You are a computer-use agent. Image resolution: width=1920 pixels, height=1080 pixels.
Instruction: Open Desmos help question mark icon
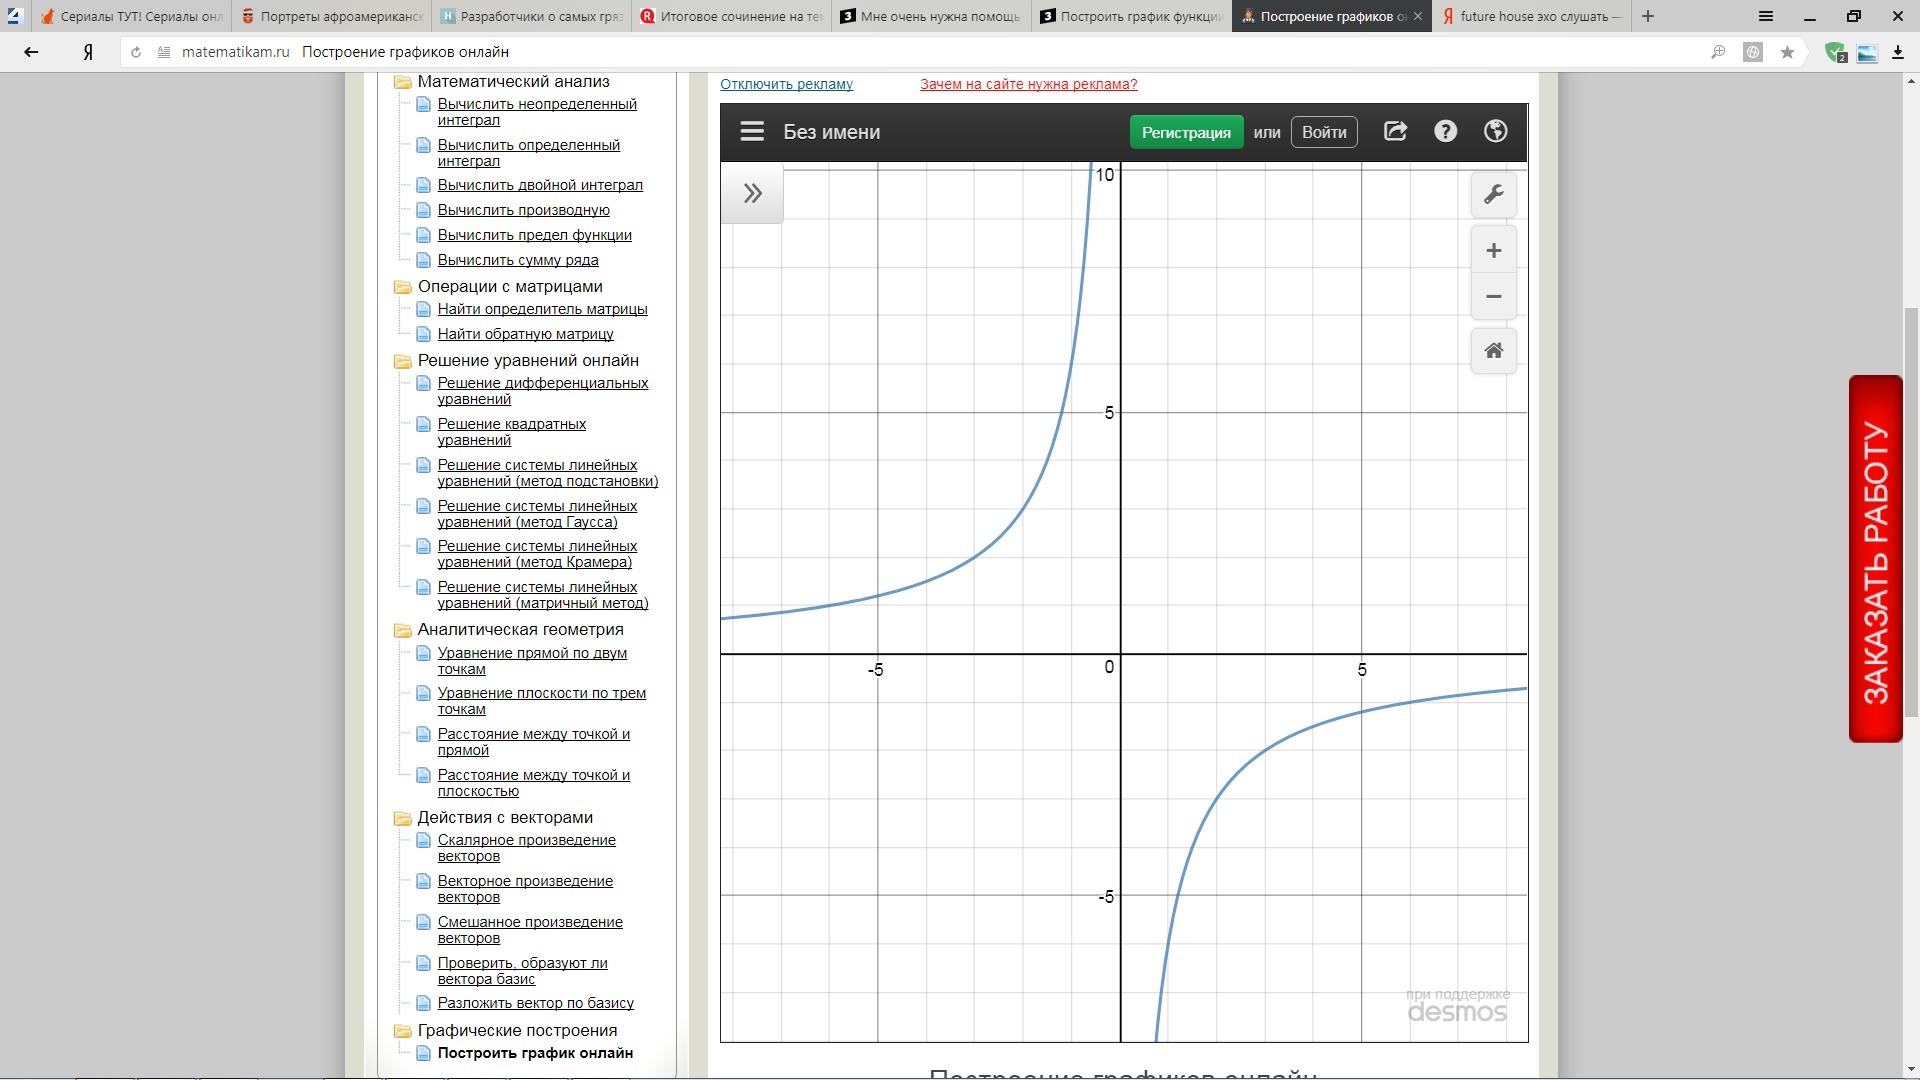[1445, 131]
